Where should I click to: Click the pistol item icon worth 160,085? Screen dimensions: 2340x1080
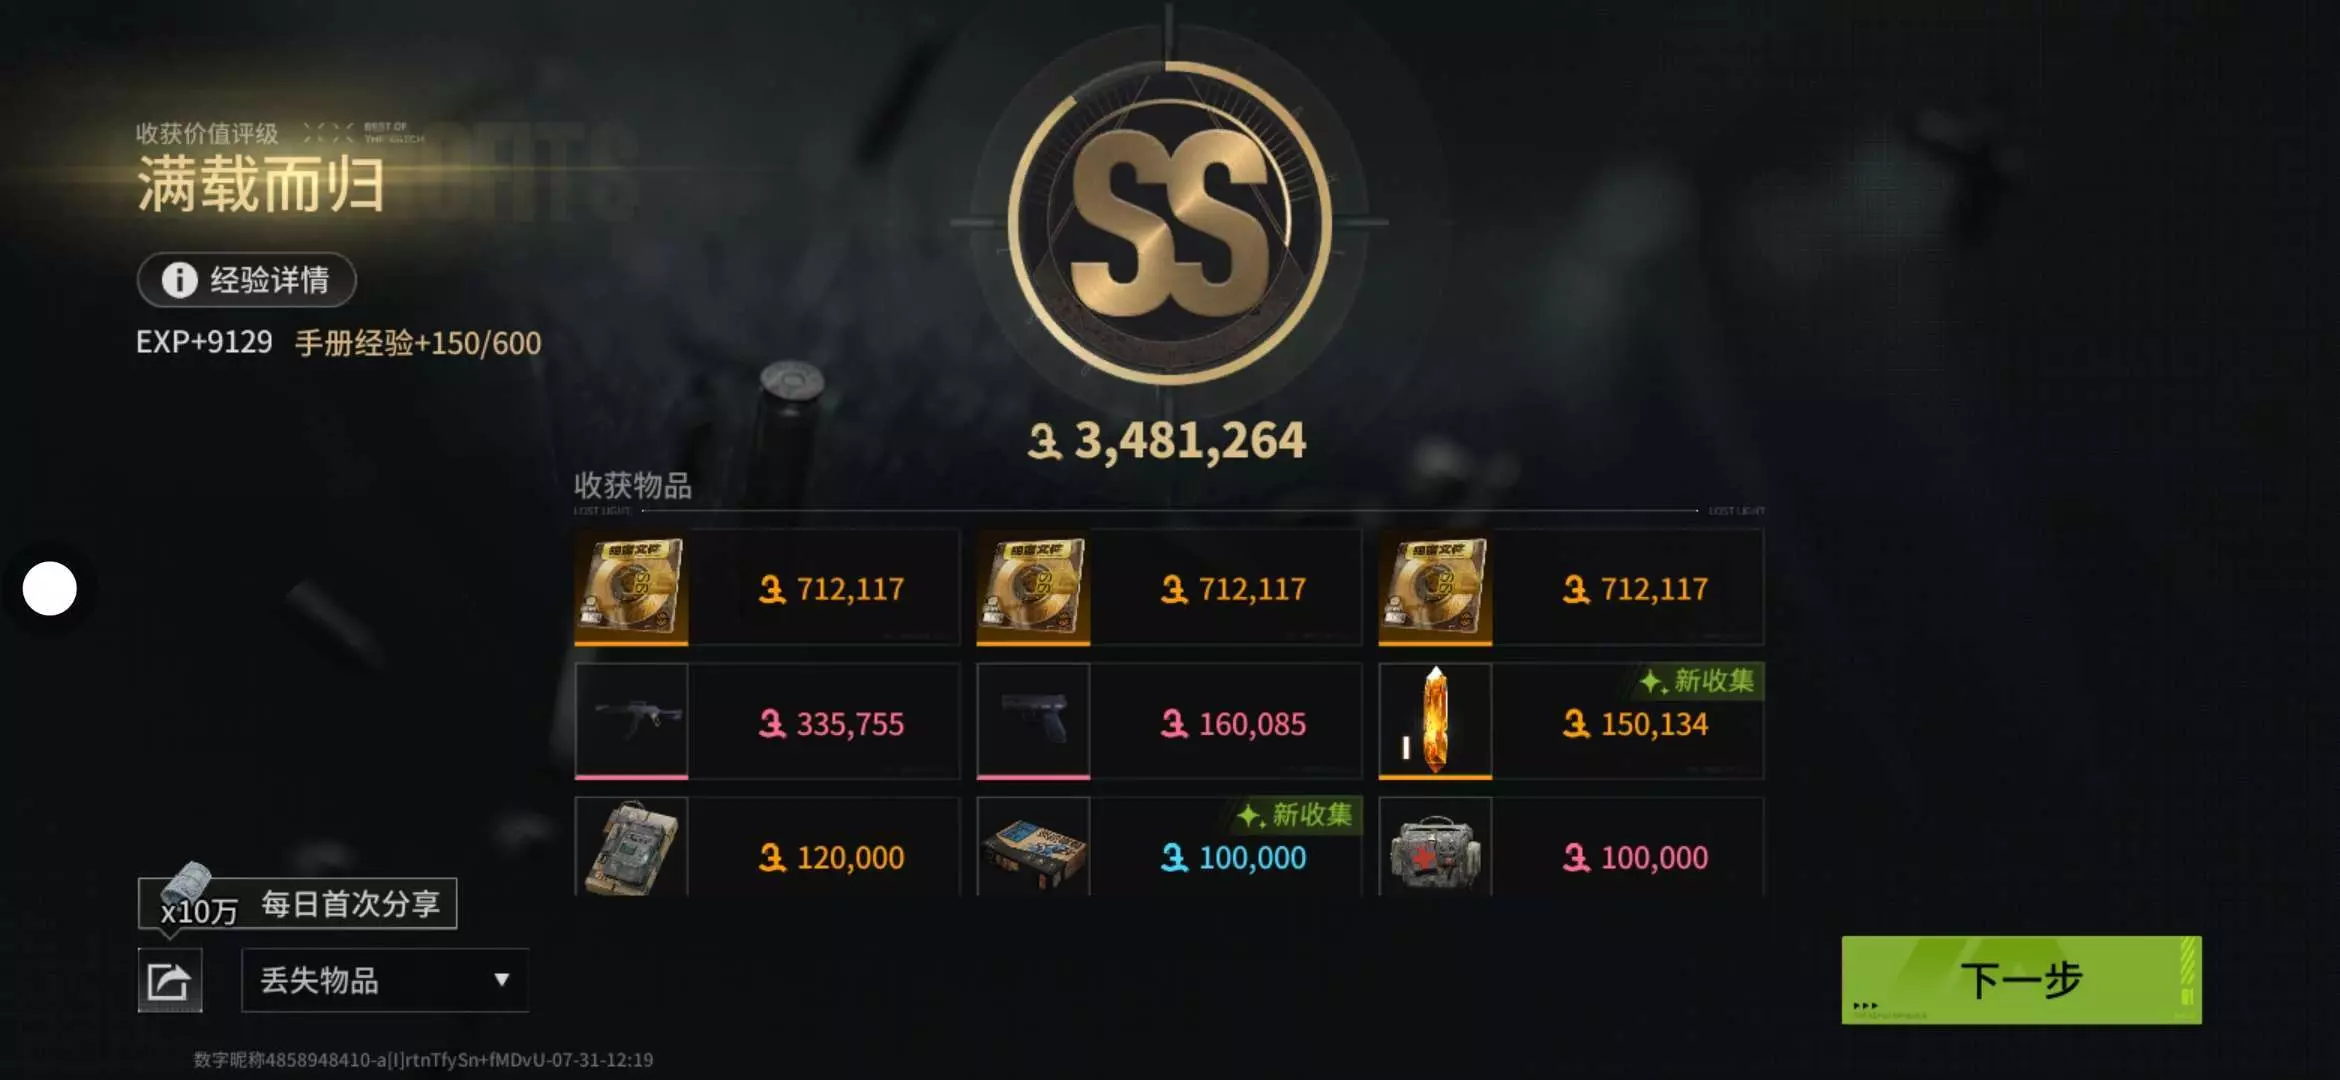click(x=1033, y=721)
